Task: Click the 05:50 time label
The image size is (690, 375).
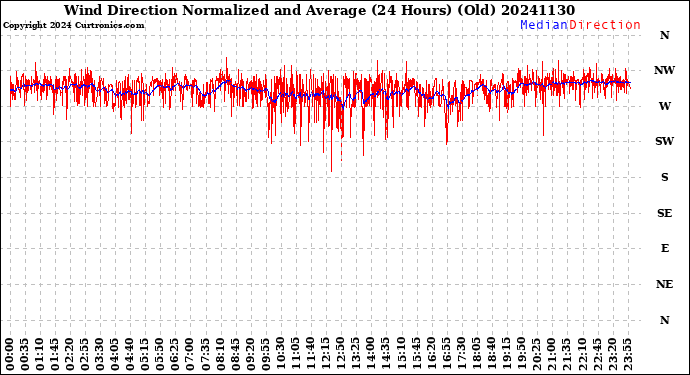Action: [x=160, y=354]
